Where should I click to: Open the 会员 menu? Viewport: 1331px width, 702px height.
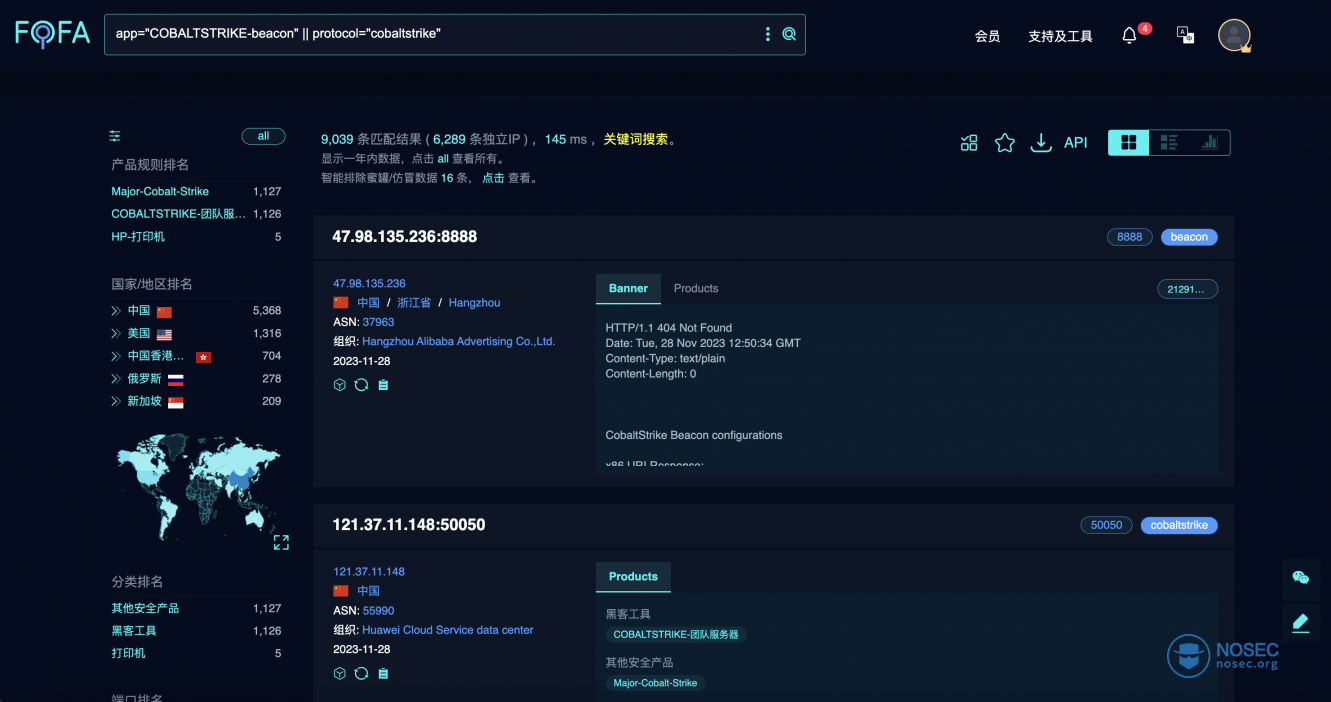point(987,36)
